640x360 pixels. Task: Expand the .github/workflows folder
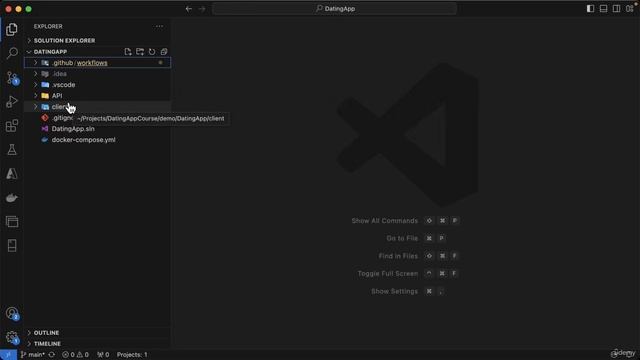coord(98,63)
